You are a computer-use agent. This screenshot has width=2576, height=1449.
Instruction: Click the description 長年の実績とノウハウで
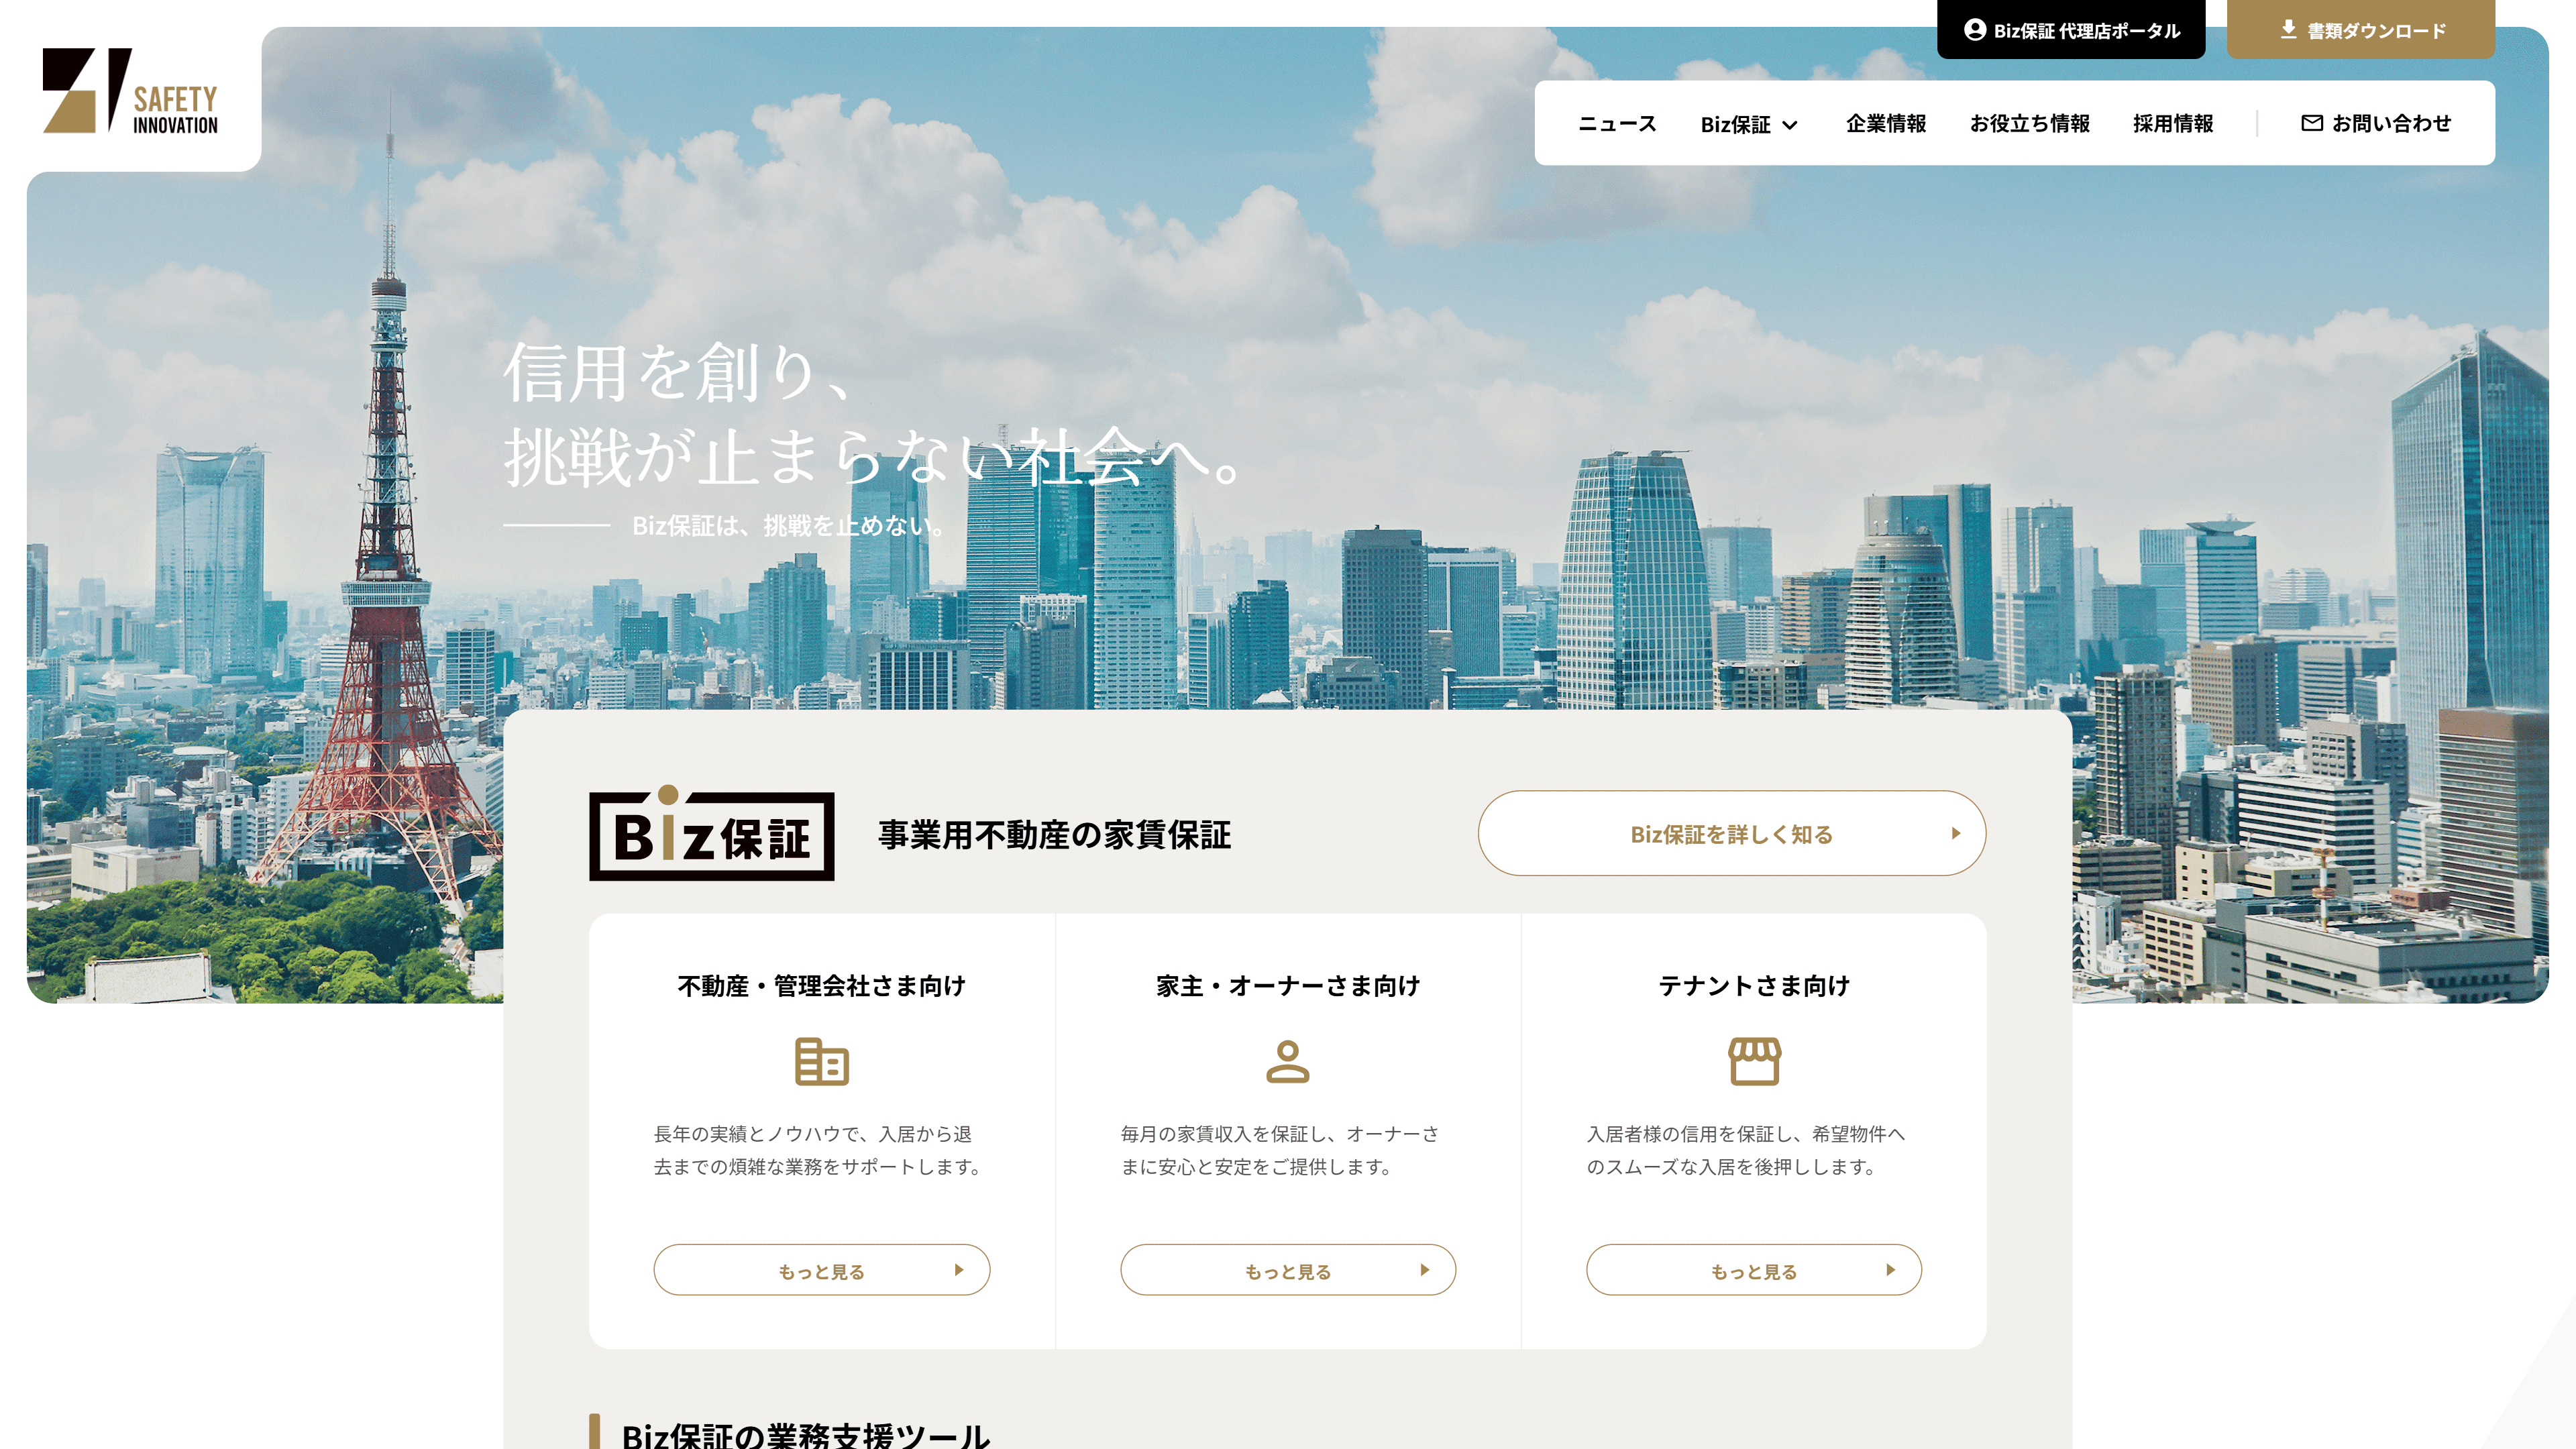[818, 1150]
